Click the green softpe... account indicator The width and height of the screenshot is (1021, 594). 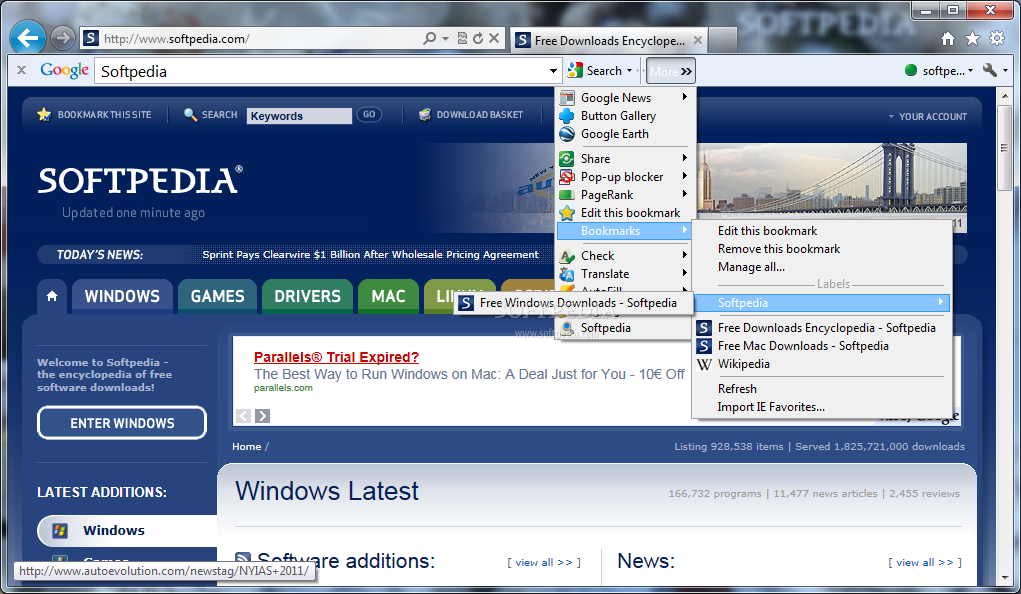tap(938, 70)
